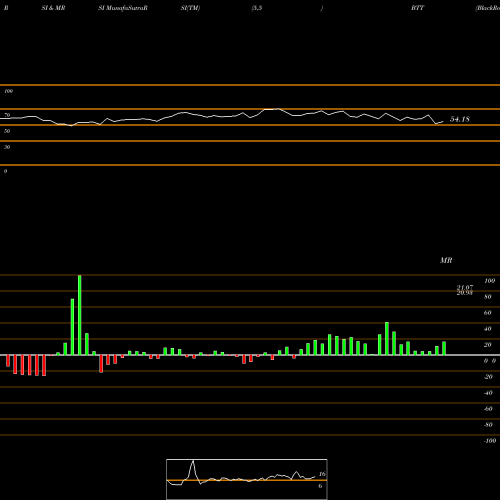Click the 30 level label on the RSI axis
500x500 pixels.
tap(7, 147)
